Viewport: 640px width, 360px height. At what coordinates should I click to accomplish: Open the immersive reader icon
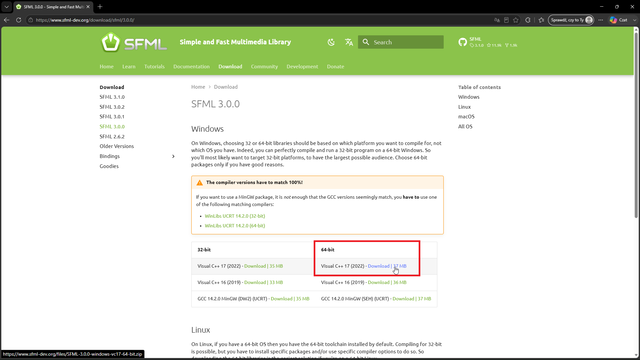pos(506,20)
